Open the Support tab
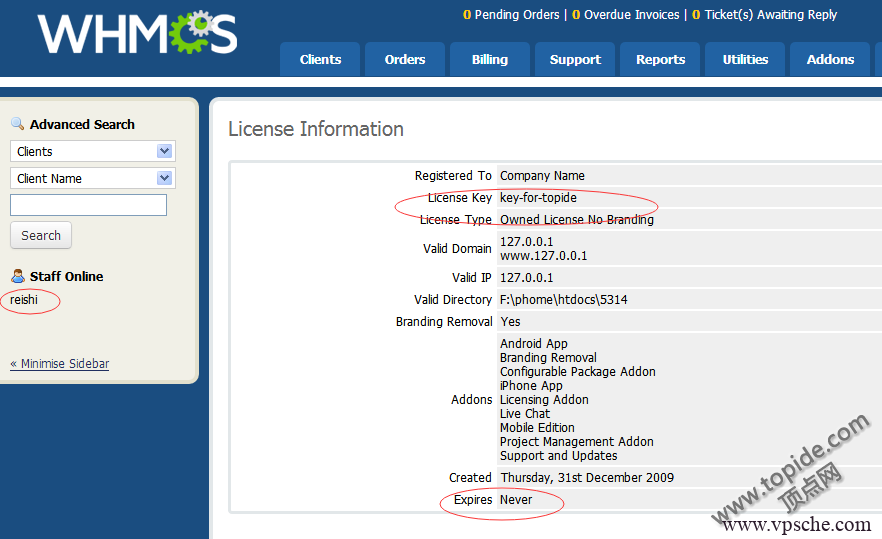Viewport: 882px width, 539px height. tap(575, 60)
